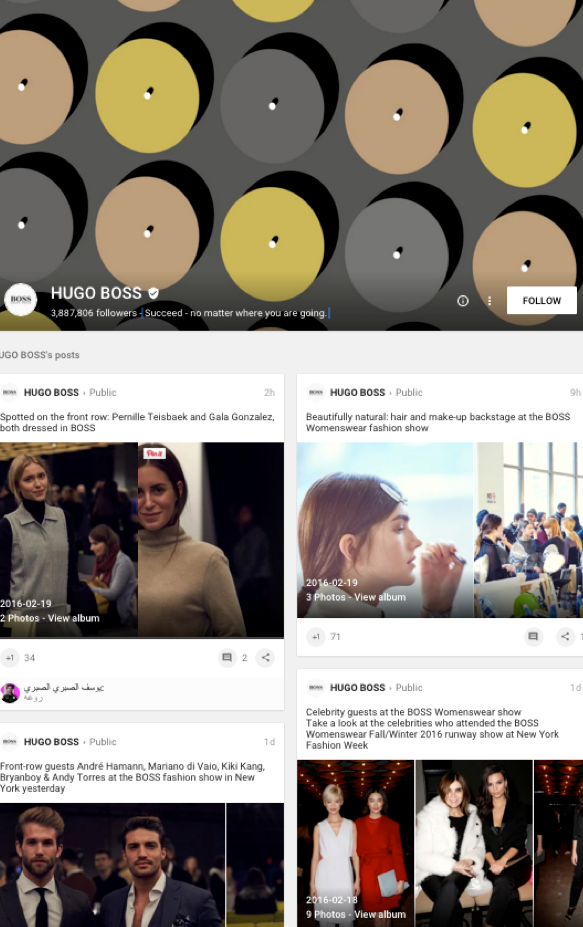Screen dimensions: 583x927
Task: Open the three-dot more options menu
Action: (489, 301)
